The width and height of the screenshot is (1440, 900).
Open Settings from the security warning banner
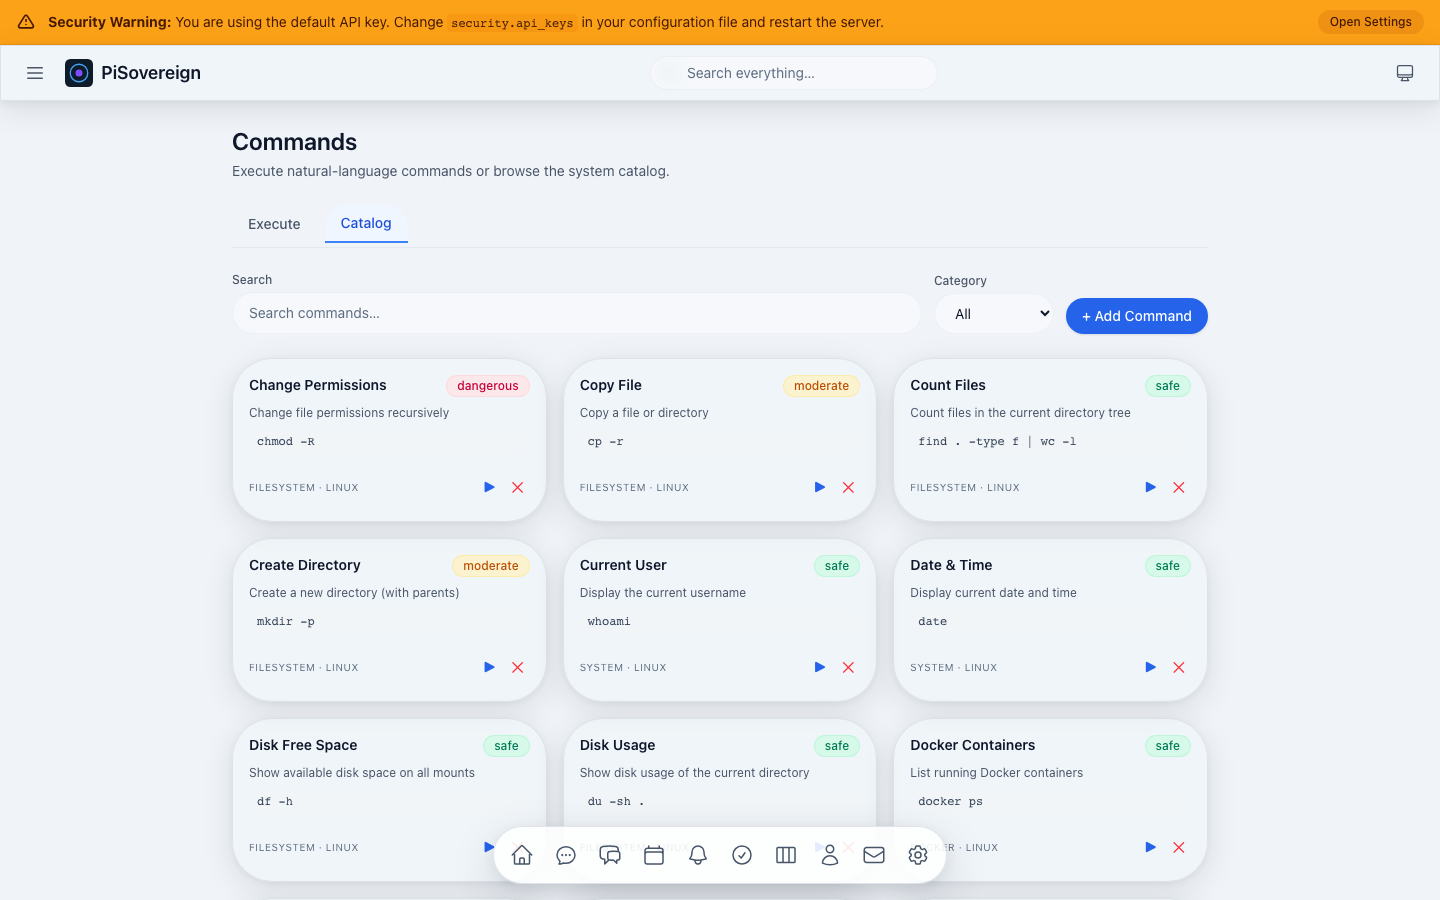coord(1370,21)
